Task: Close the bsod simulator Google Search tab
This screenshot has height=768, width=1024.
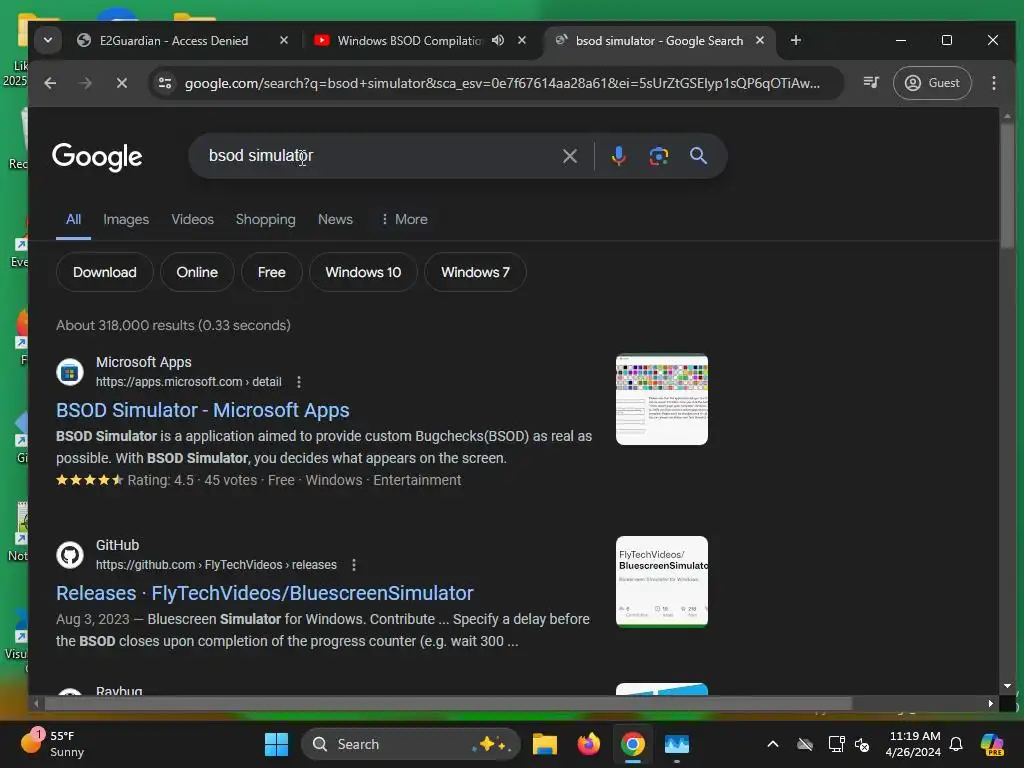Action: click(x=760, y=40)
